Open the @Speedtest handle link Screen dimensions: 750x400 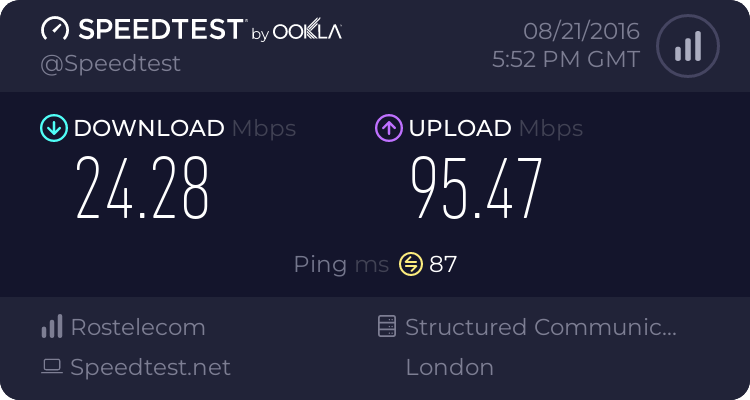tap(110, 64)
